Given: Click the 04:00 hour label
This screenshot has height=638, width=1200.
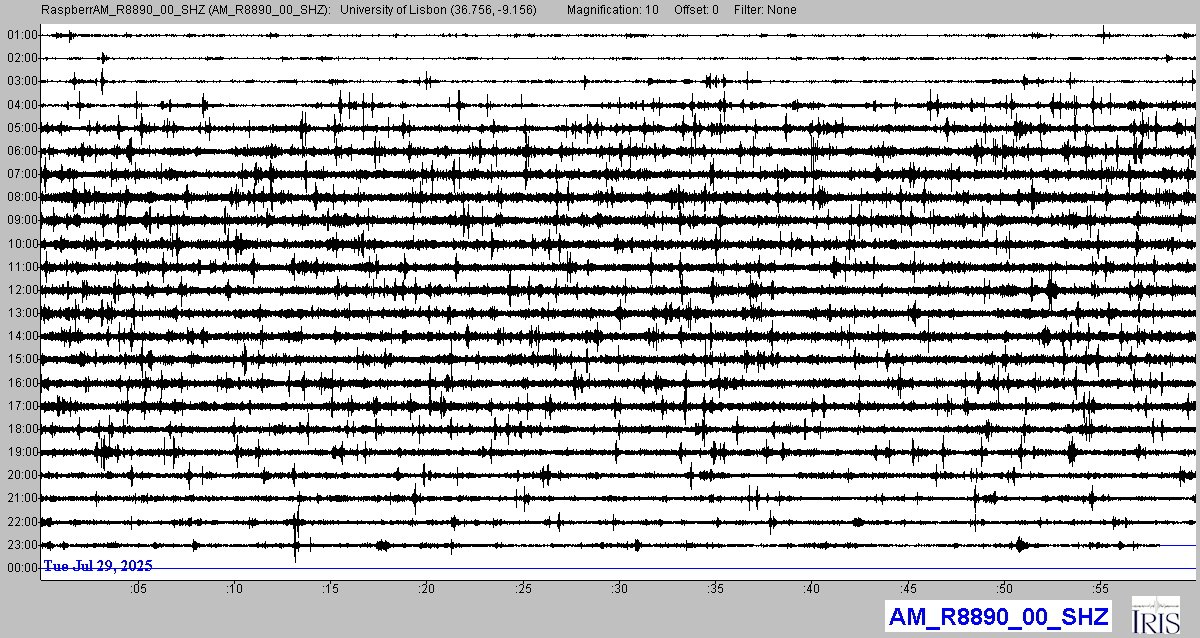Looking at the screenshot, I should pos(21,105).
